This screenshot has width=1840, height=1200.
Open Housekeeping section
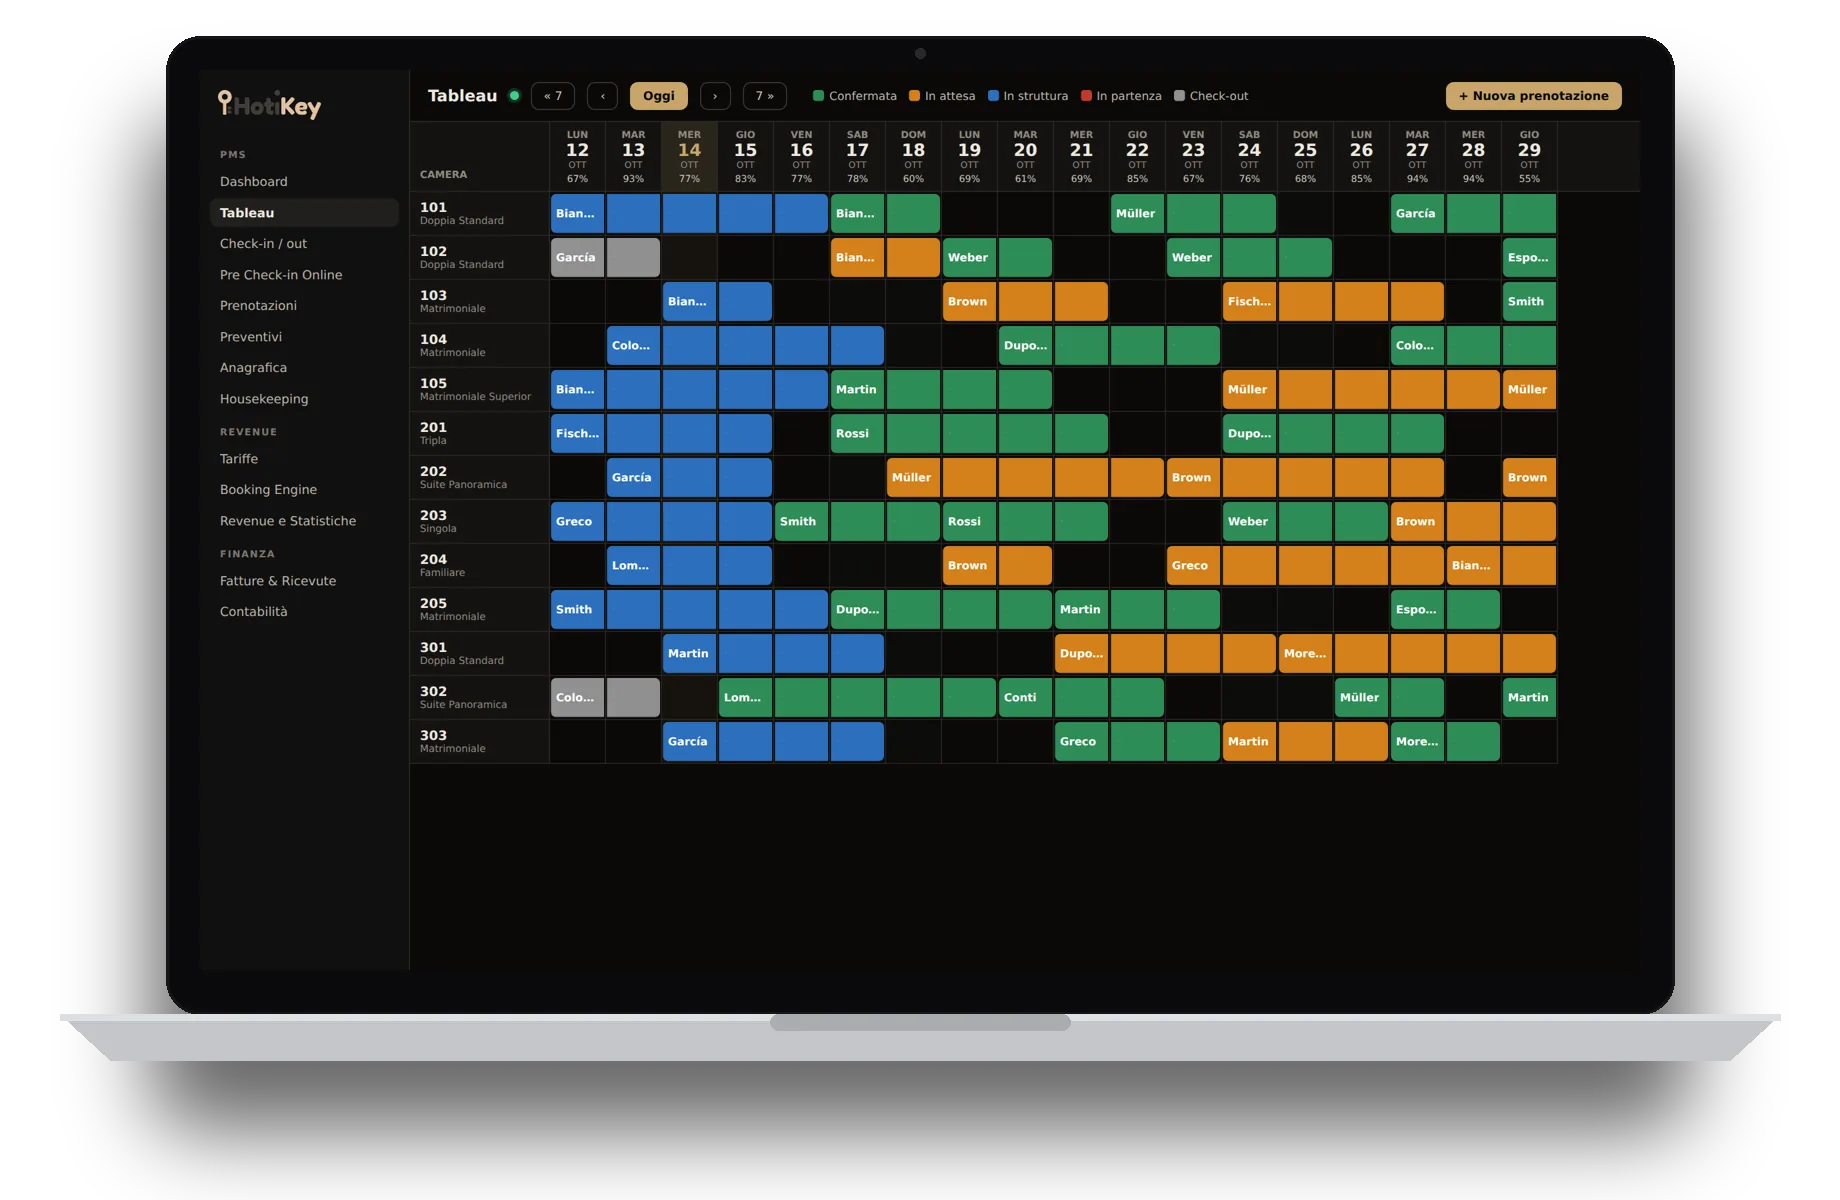coord(304,398)
